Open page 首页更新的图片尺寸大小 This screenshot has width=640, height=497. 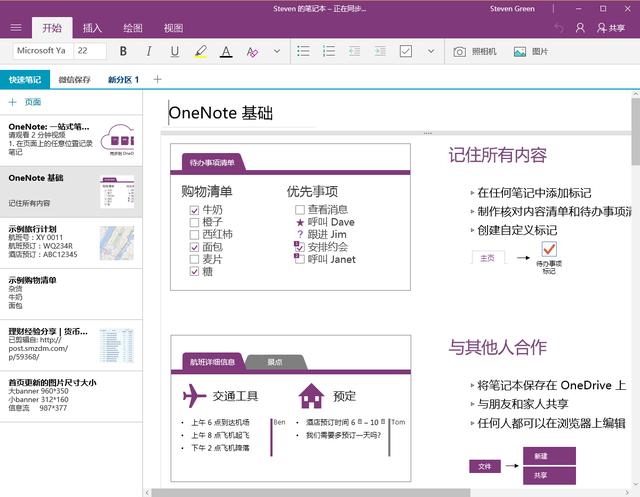[71, 396]
